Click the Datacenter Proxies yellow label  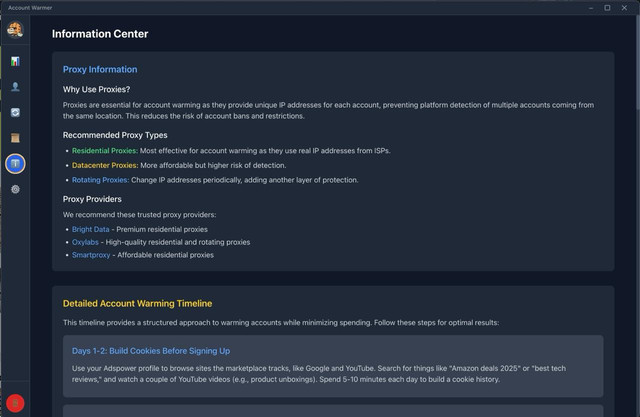[105, 165]
